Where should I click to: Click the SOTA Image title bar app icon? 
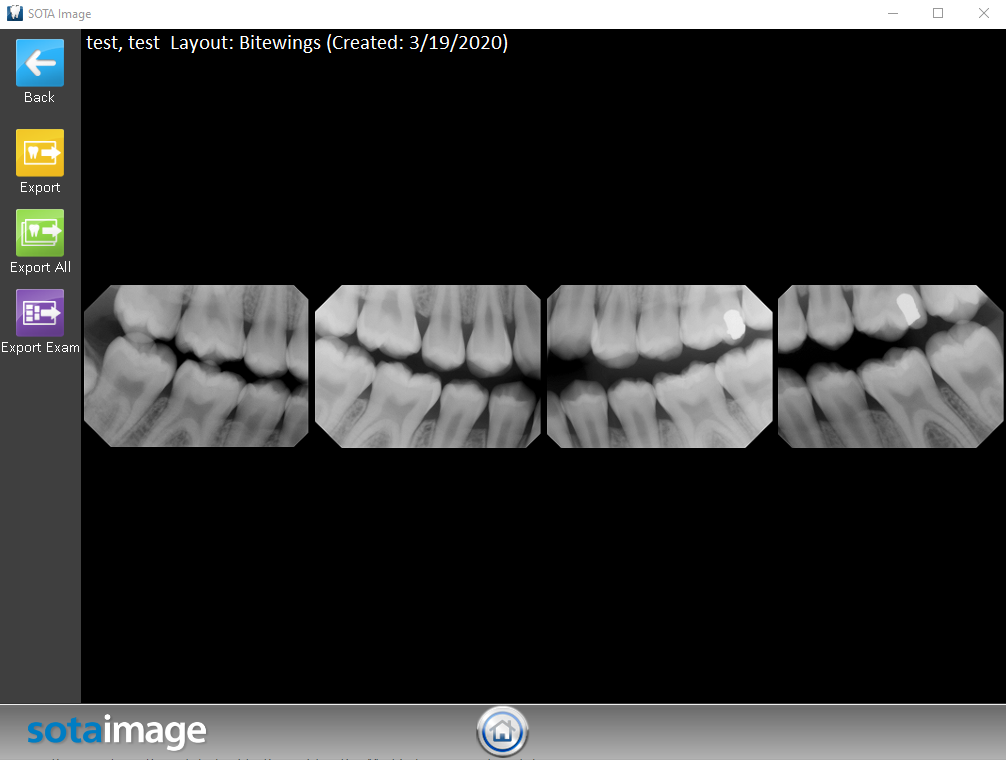14,14
